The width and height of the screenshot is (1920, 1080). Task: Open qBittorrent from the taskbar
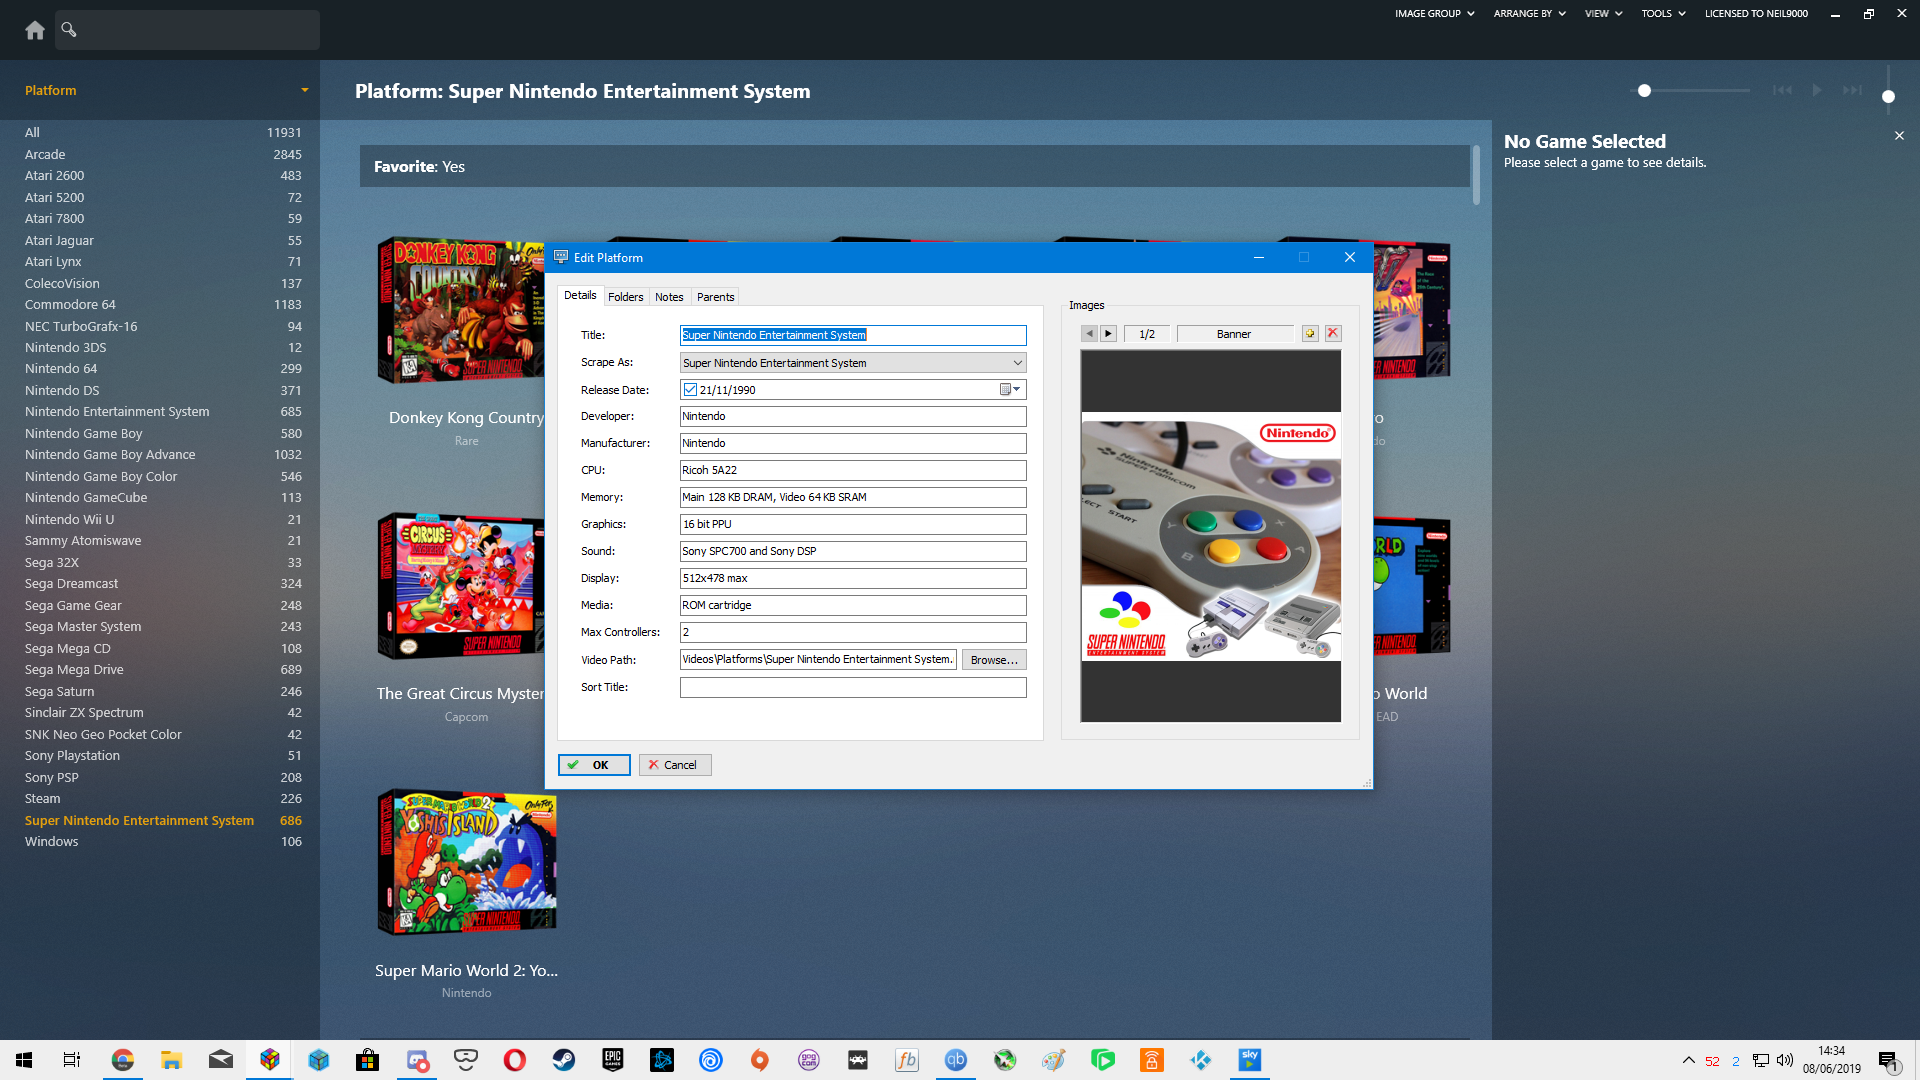pyautogui.click(x=956, y=1060)
